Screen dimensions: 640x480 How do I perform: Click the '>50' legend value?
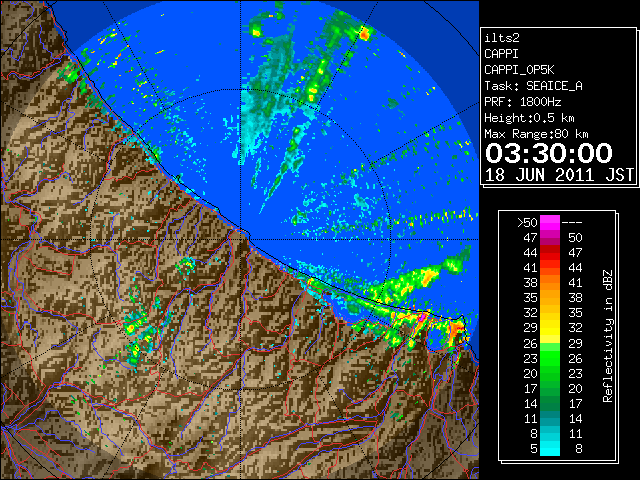coord(527,222)
